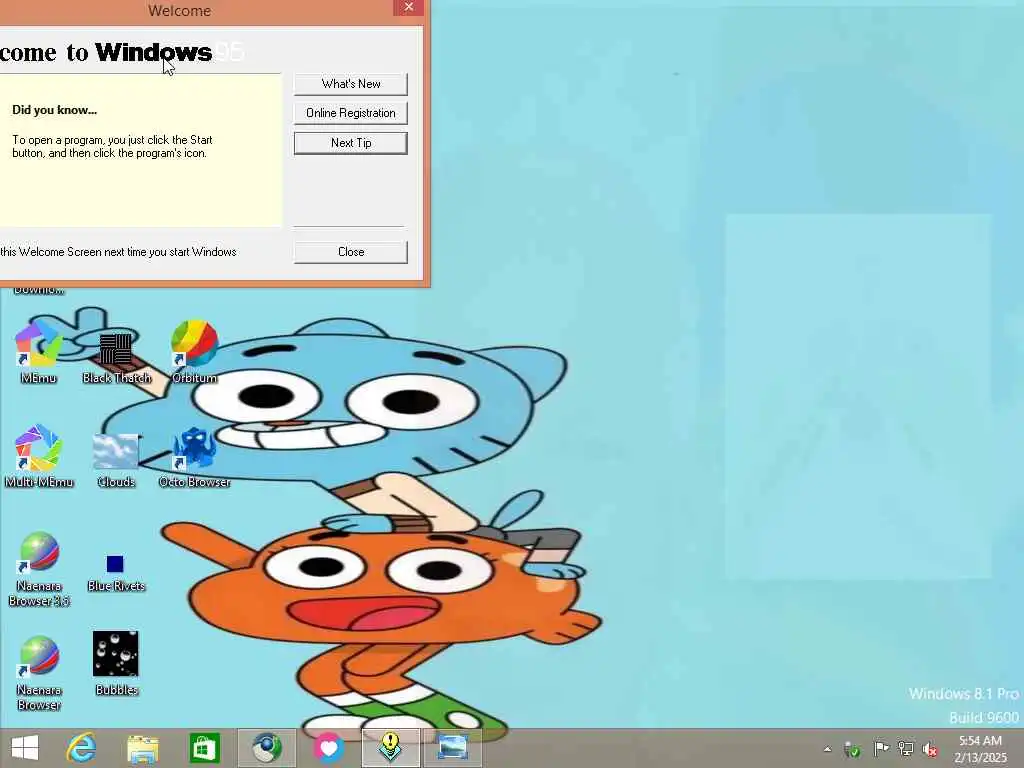
Task: Close the Welcome window with the X
Action: pyautogui.click(x=408, y=7)
